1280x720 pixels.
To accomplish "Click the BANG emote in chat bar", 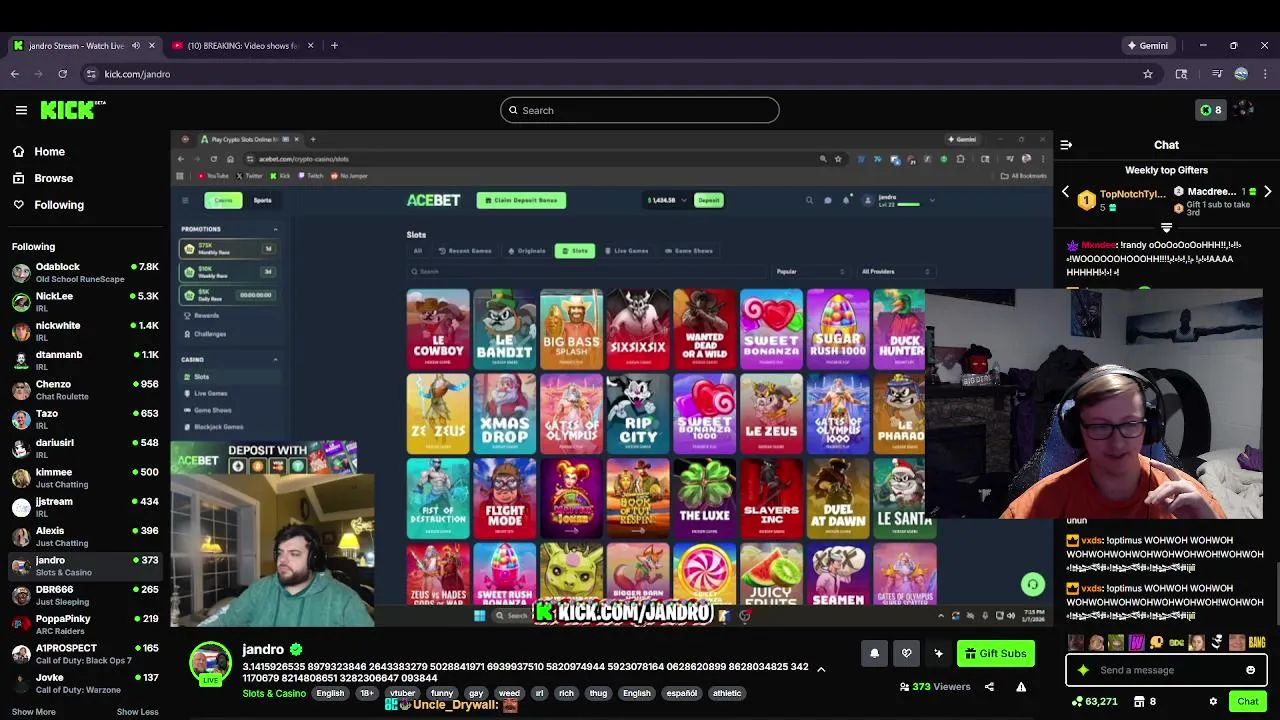I will (x=1257, y=642).
